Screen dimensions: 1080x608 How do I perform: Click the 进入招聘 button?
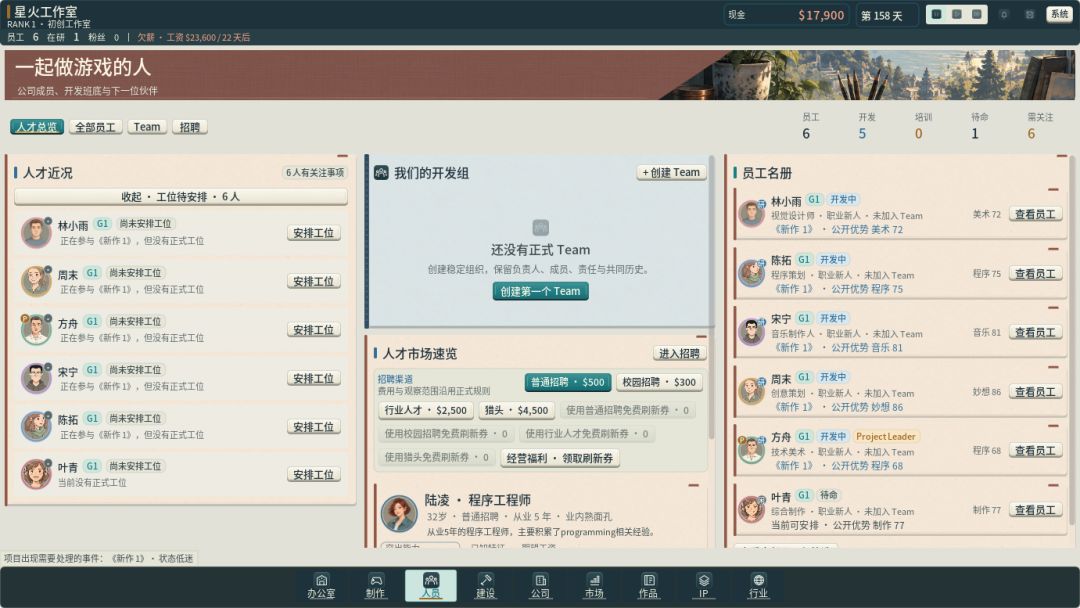679,354
